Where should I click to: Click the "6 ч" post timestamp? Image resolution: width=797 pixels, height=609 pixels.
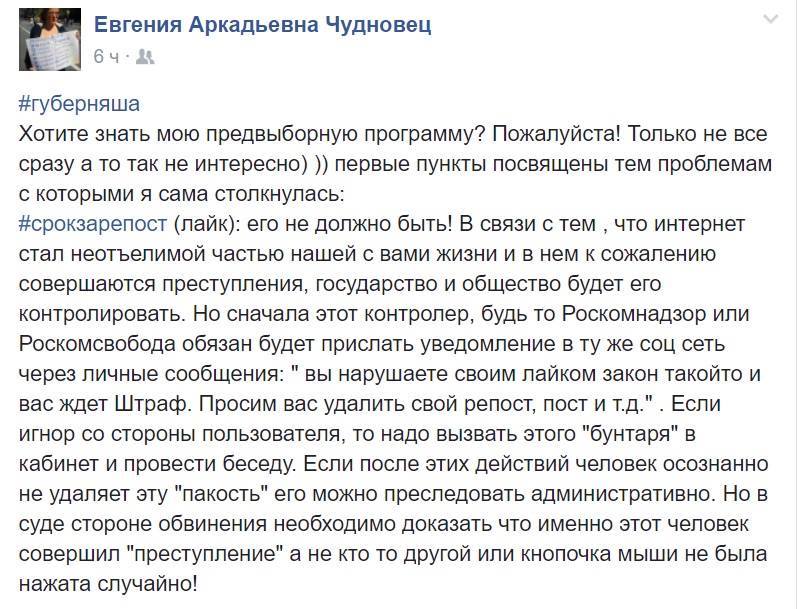[x=104, y=57]
